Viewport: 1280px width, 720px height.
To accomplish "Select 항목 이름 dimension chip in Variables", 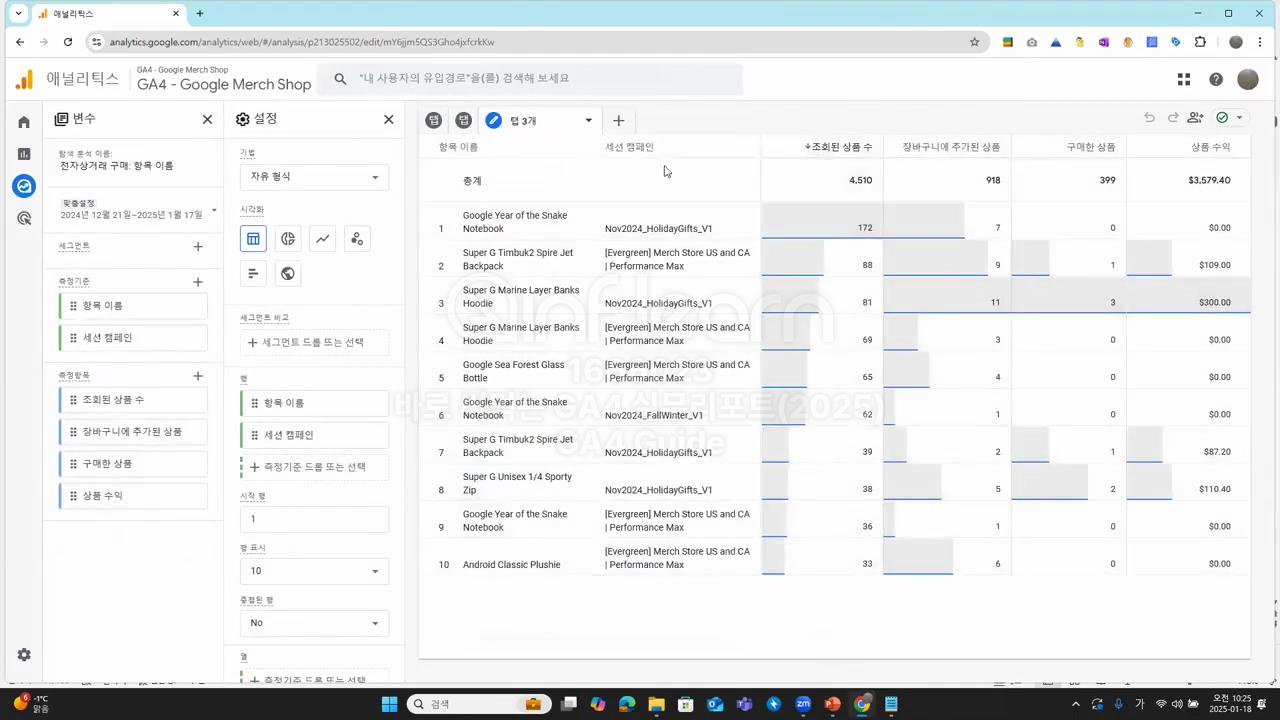I will click(x=133, y=306).
